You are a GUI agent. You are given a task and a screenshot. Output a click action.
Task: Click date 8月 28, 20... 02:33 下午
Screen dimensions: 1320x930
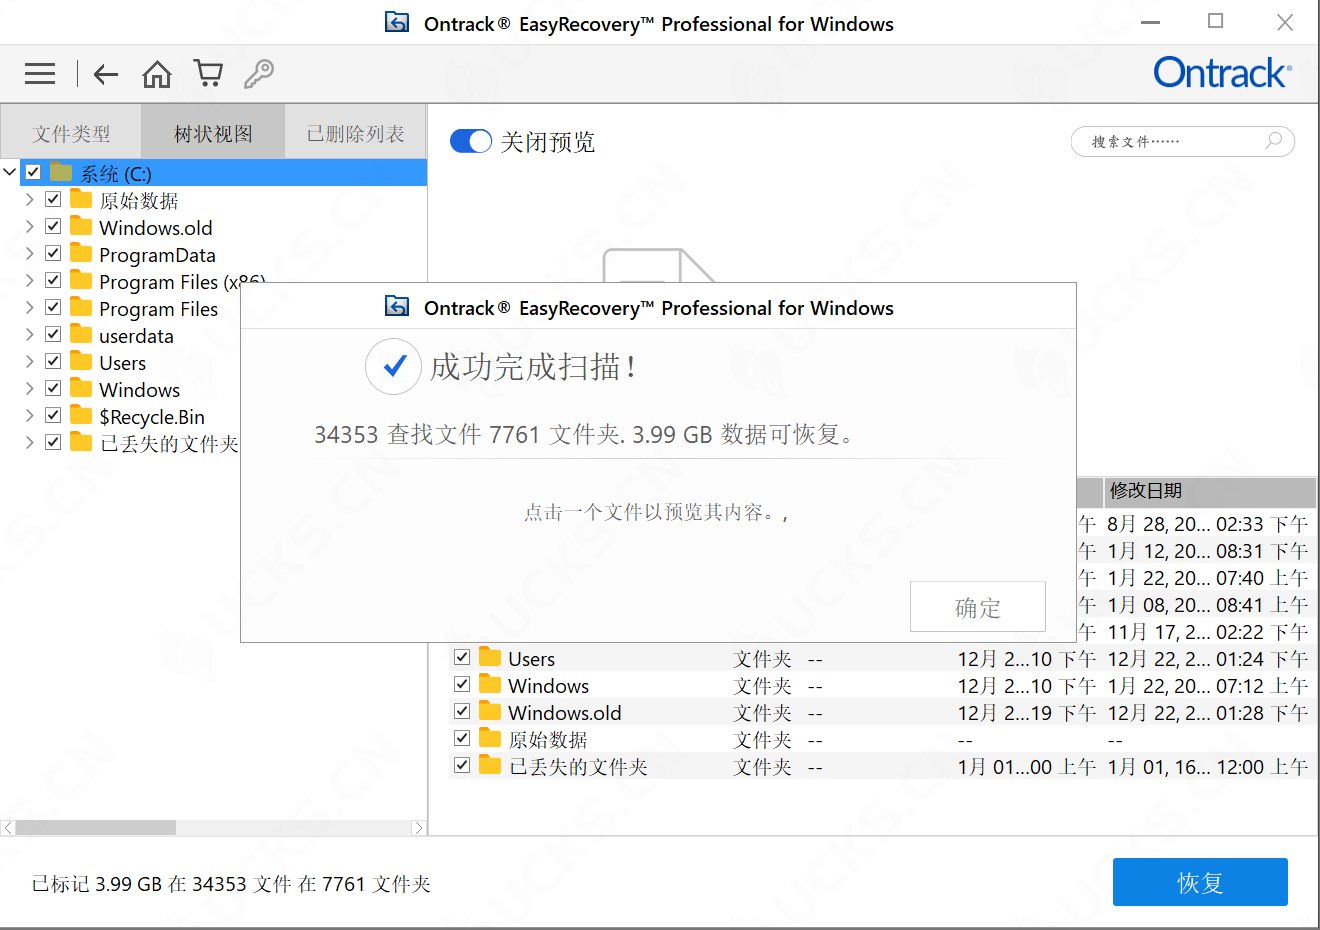pos(1208,524)
